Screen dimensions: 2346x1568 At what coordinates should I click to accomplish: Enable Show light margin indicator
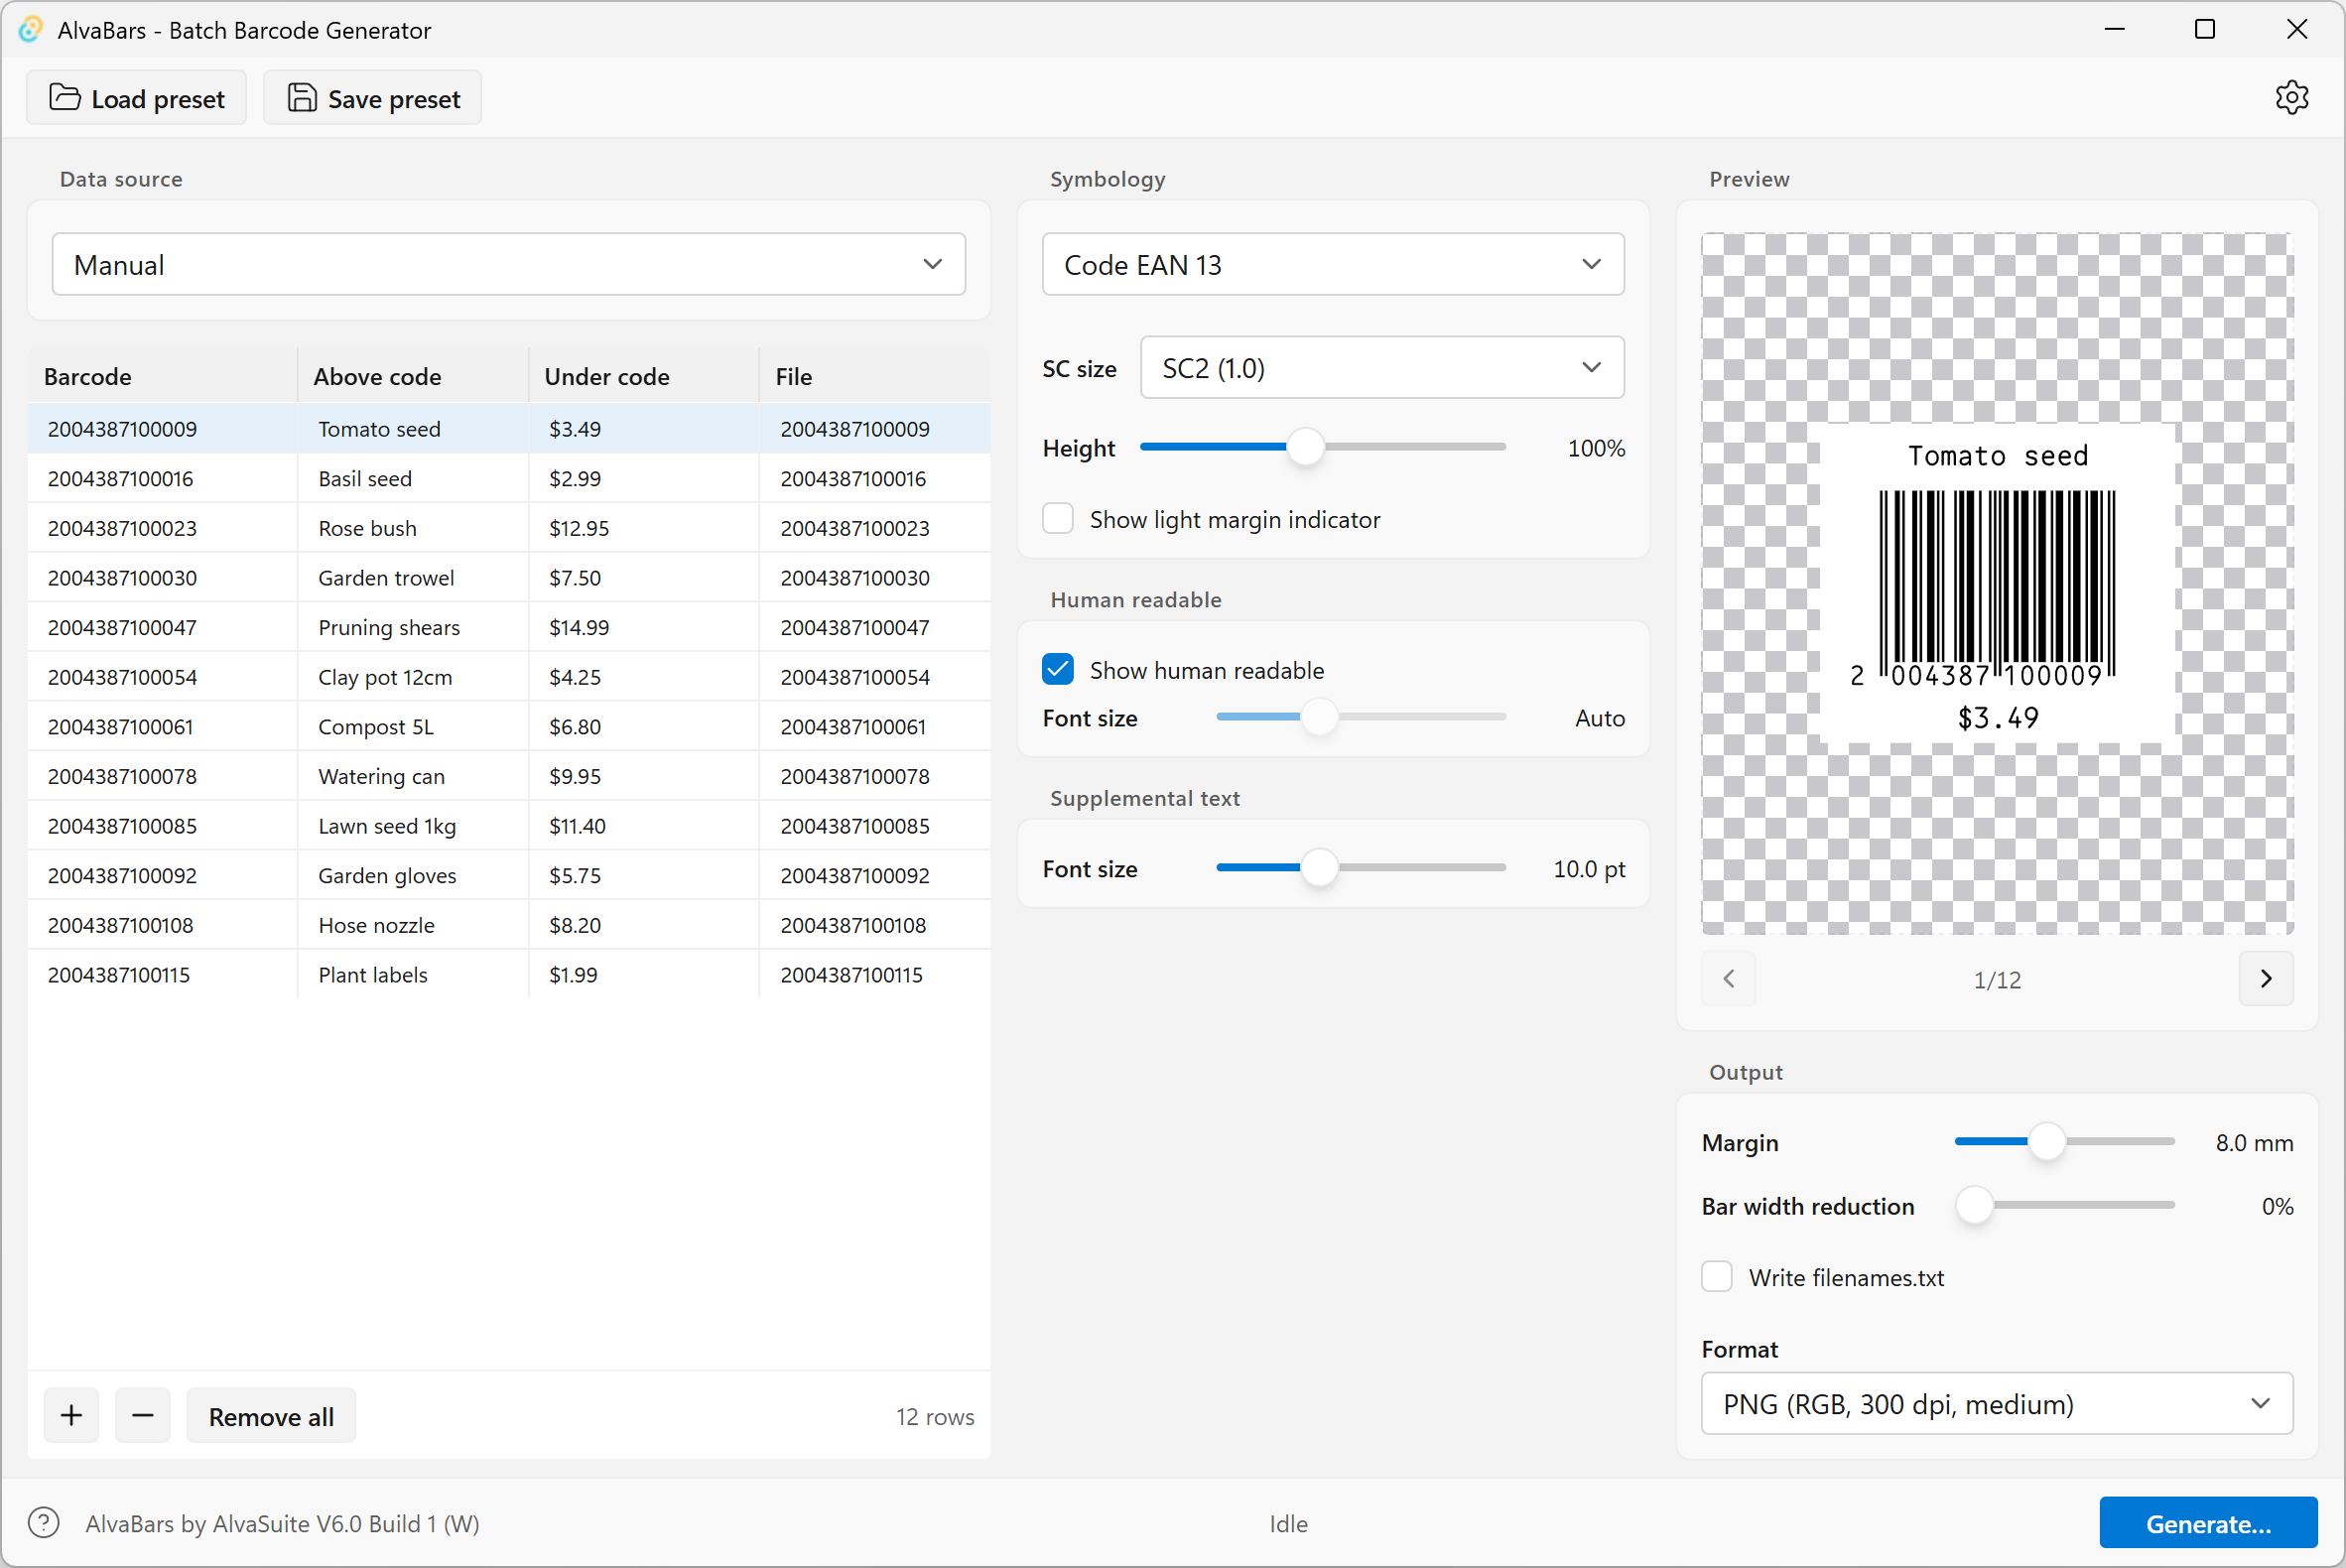coord(1058,519)
